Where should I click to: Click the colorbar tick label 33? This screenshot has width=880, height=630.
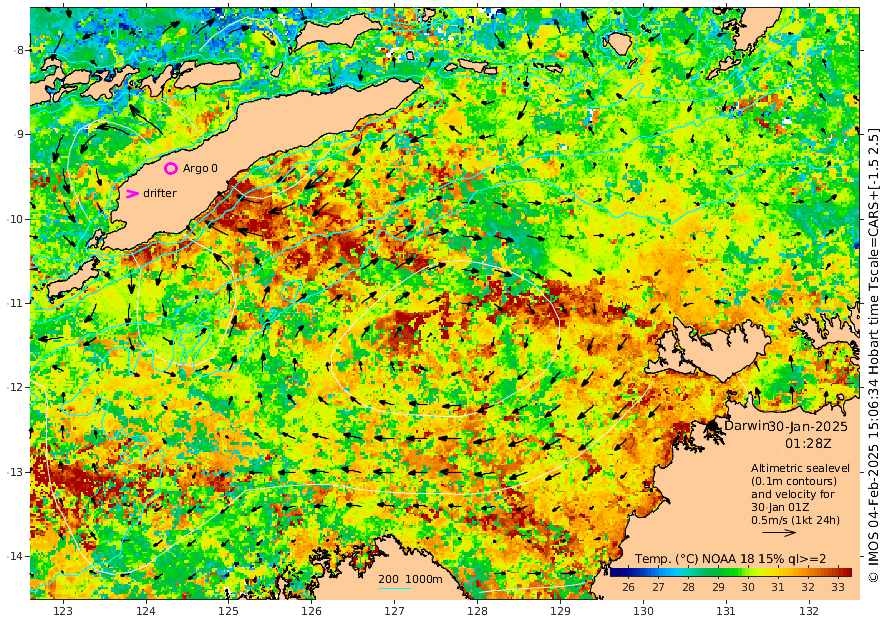click(837, 587)
